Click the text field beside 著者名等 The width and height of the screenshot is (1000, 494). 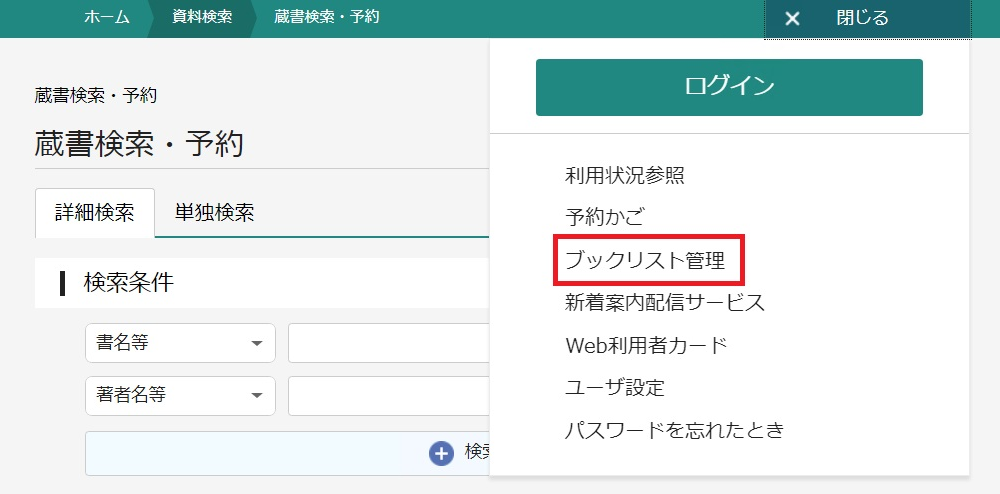(388, 395)
